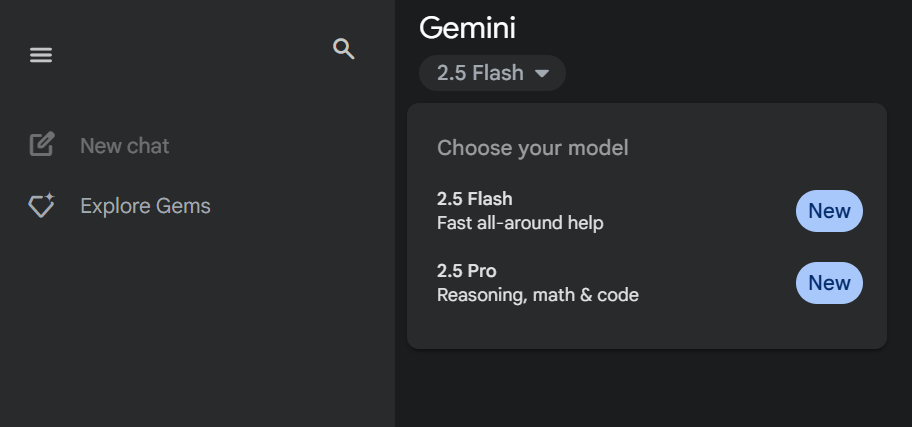The width and height of the screenshot is (912, 427).
Task: Open the Explore Gems link text
Action: tap(145, 206)
